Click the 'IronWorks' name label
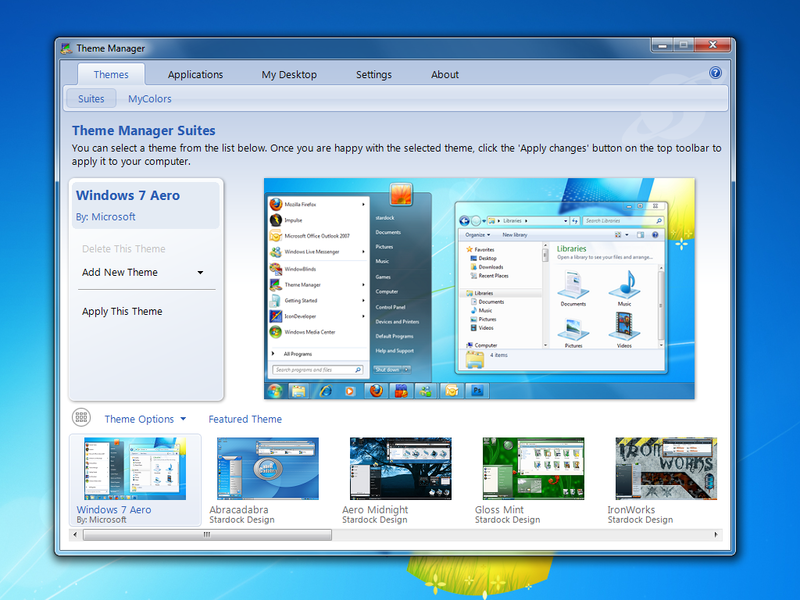This screenshot has height=600, width=800. (x=631, y=509)
